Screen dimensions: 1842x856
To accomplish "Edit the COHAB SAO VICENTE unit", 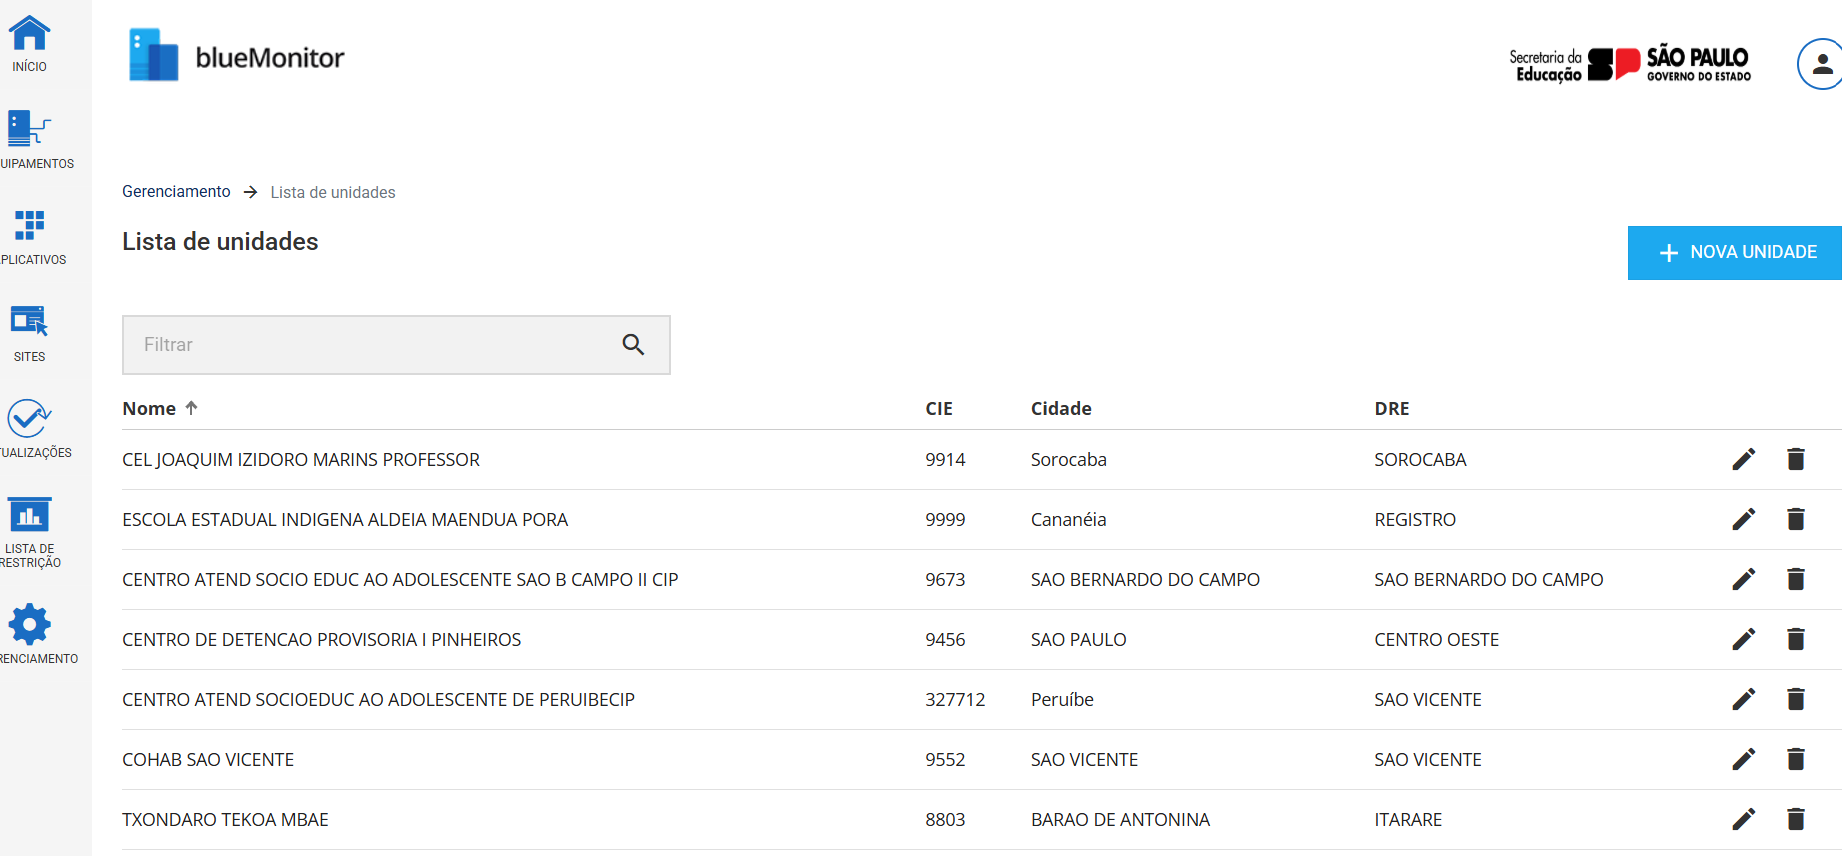I will pyautogui.click(x=1743, y=759).
